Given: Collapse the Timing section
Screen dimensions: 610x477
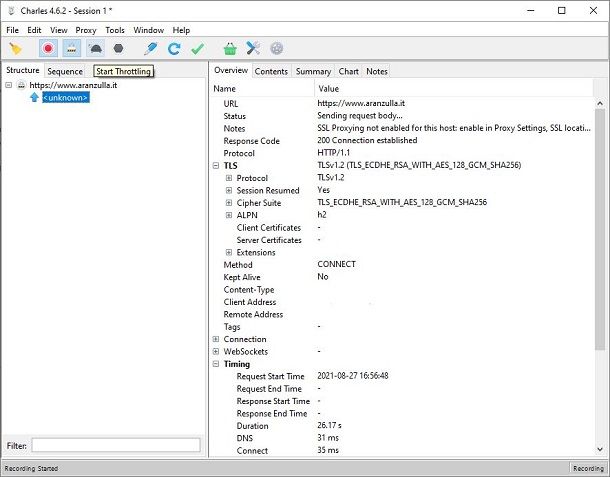Looking at the screenshot, I should pyautogui.click(x=216, y=364).
